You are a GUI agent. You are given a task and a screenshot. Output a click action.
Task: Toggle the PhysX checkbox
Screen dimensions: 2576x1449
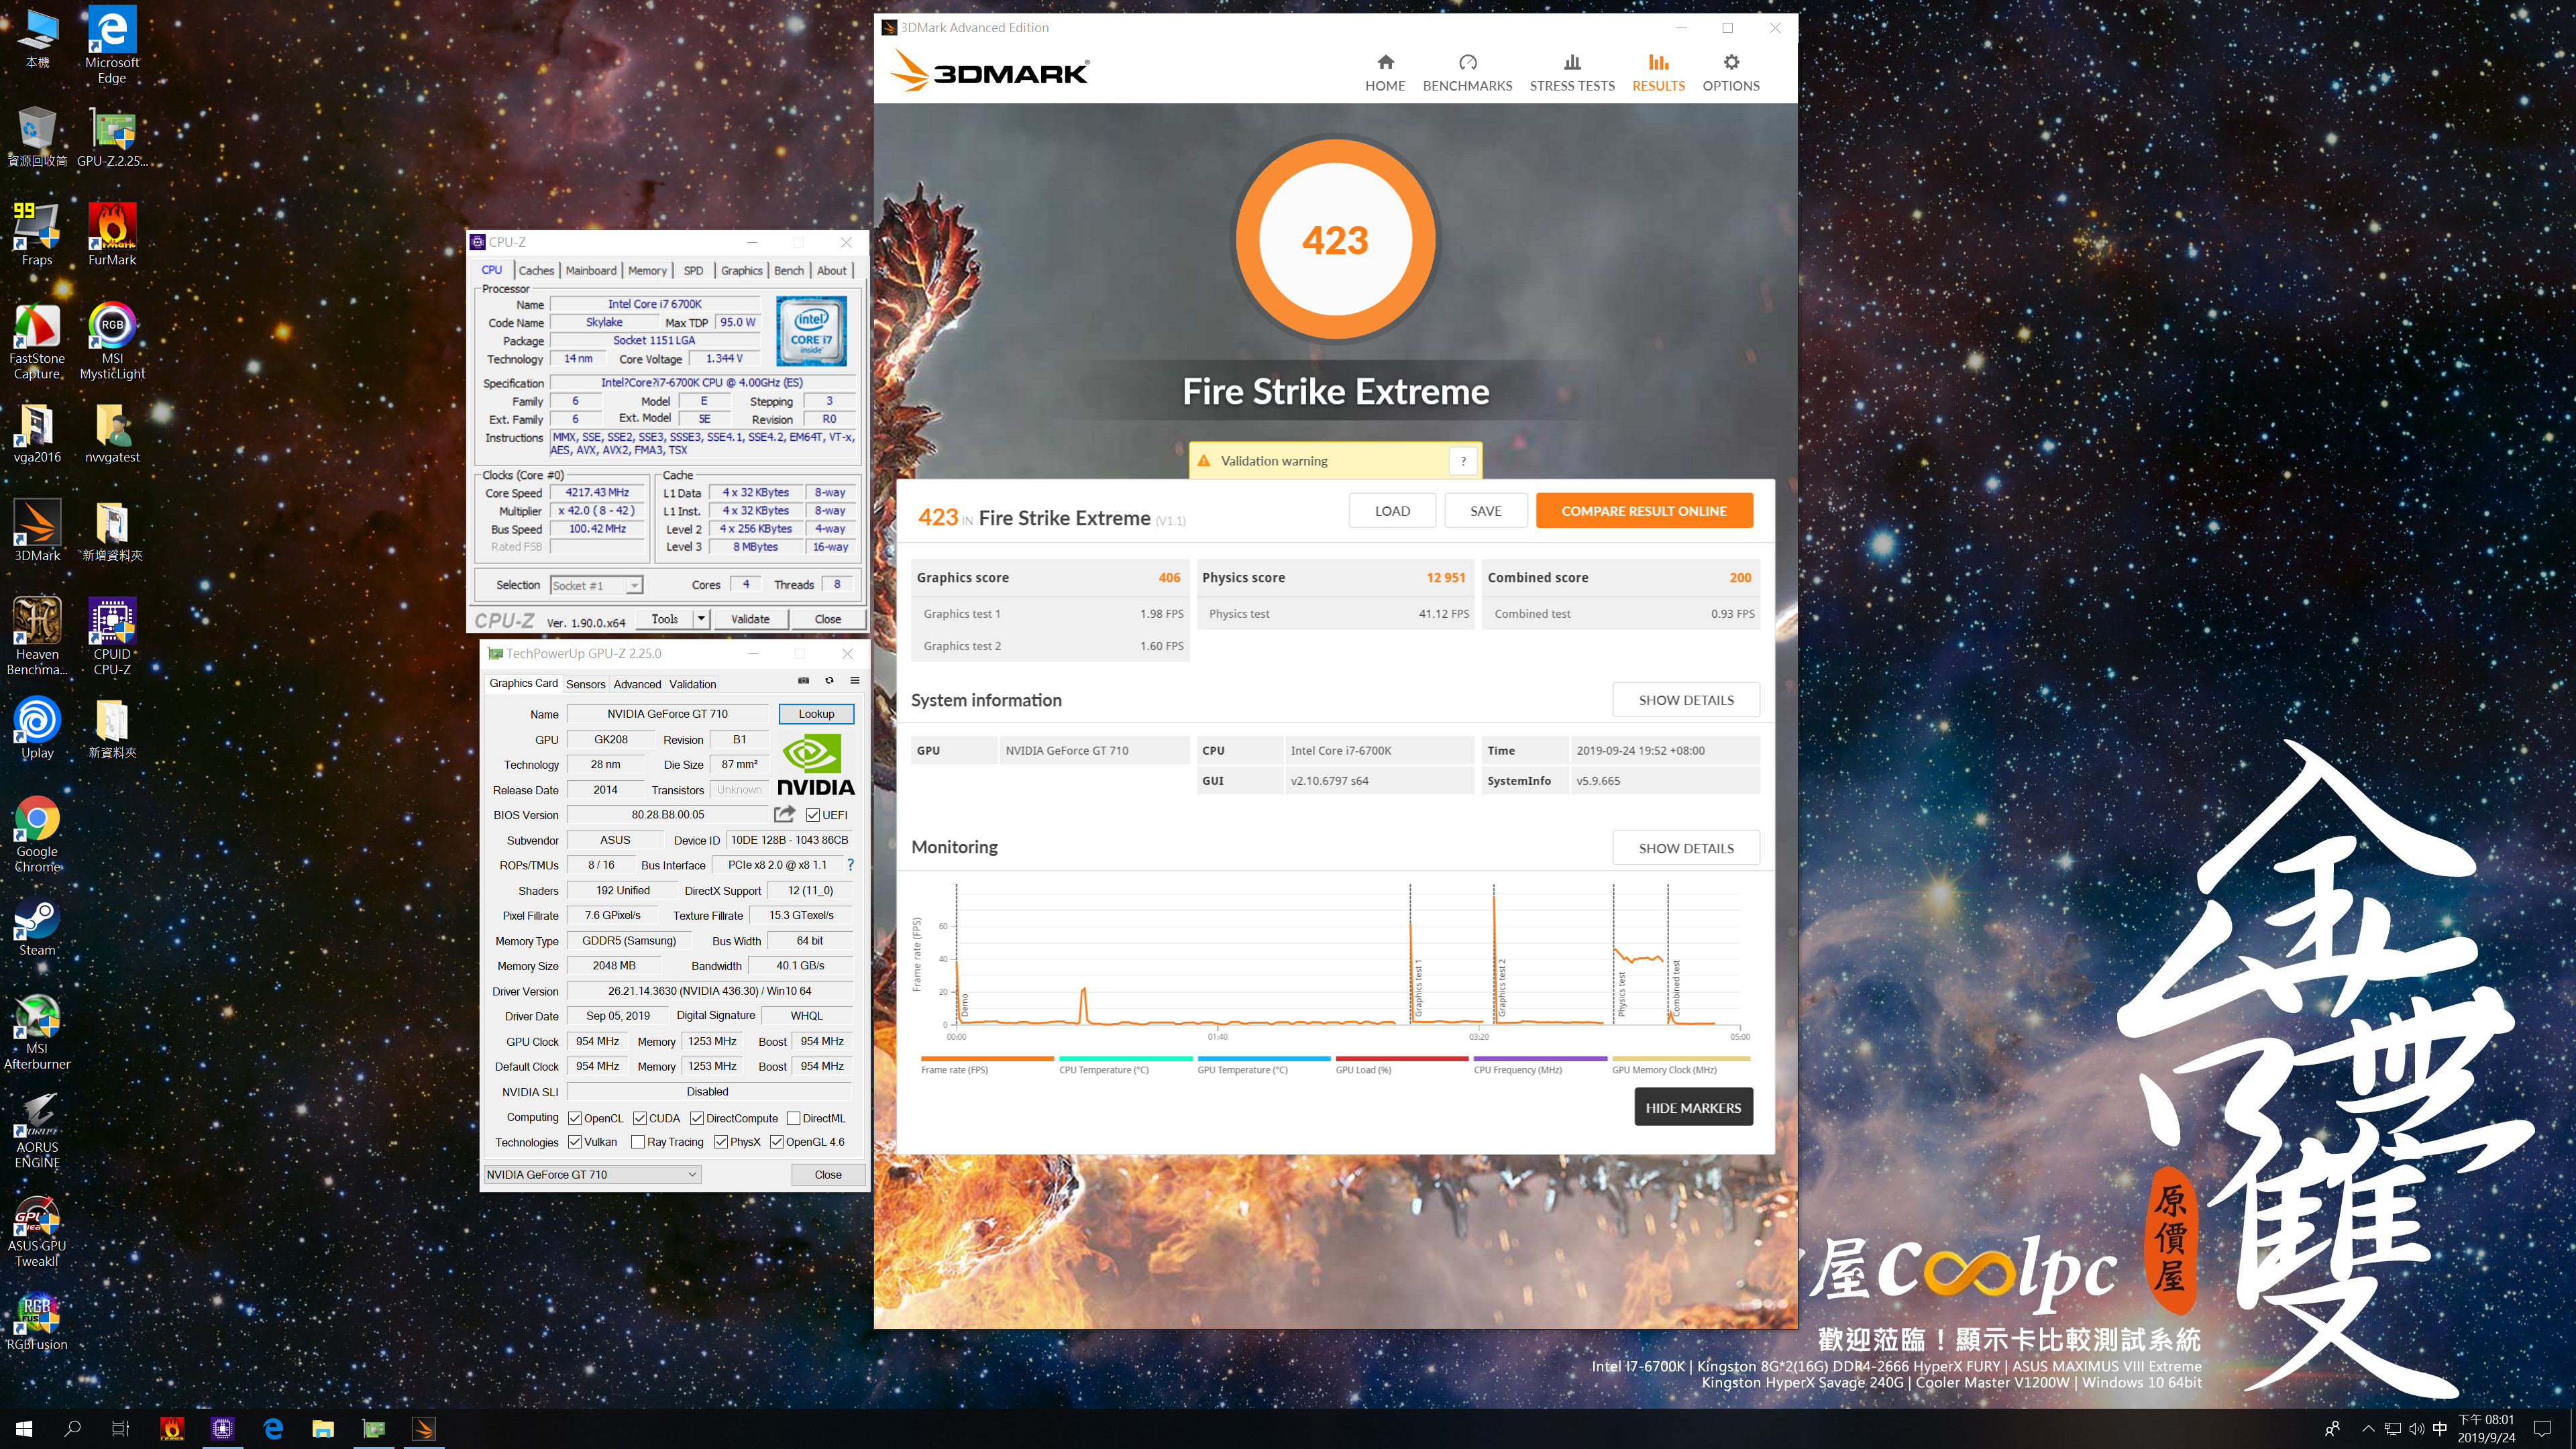(721, 1141)
